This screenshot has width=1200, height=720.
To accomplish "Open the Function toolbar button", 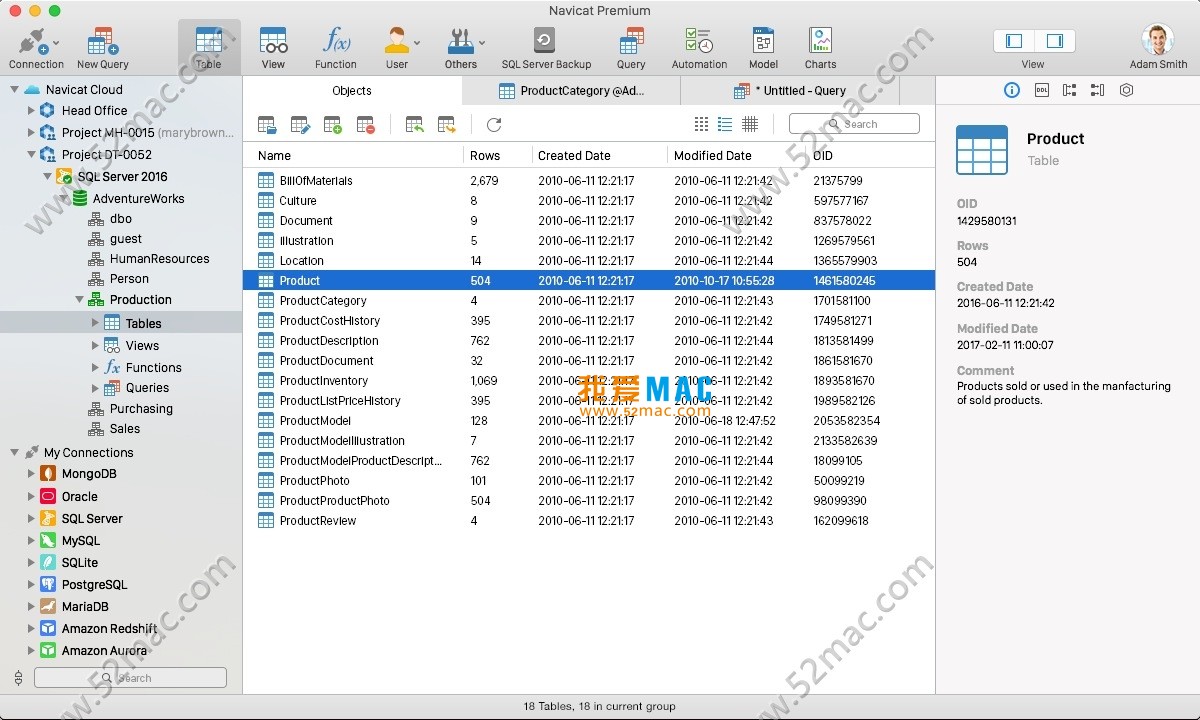I will [336, 48].
